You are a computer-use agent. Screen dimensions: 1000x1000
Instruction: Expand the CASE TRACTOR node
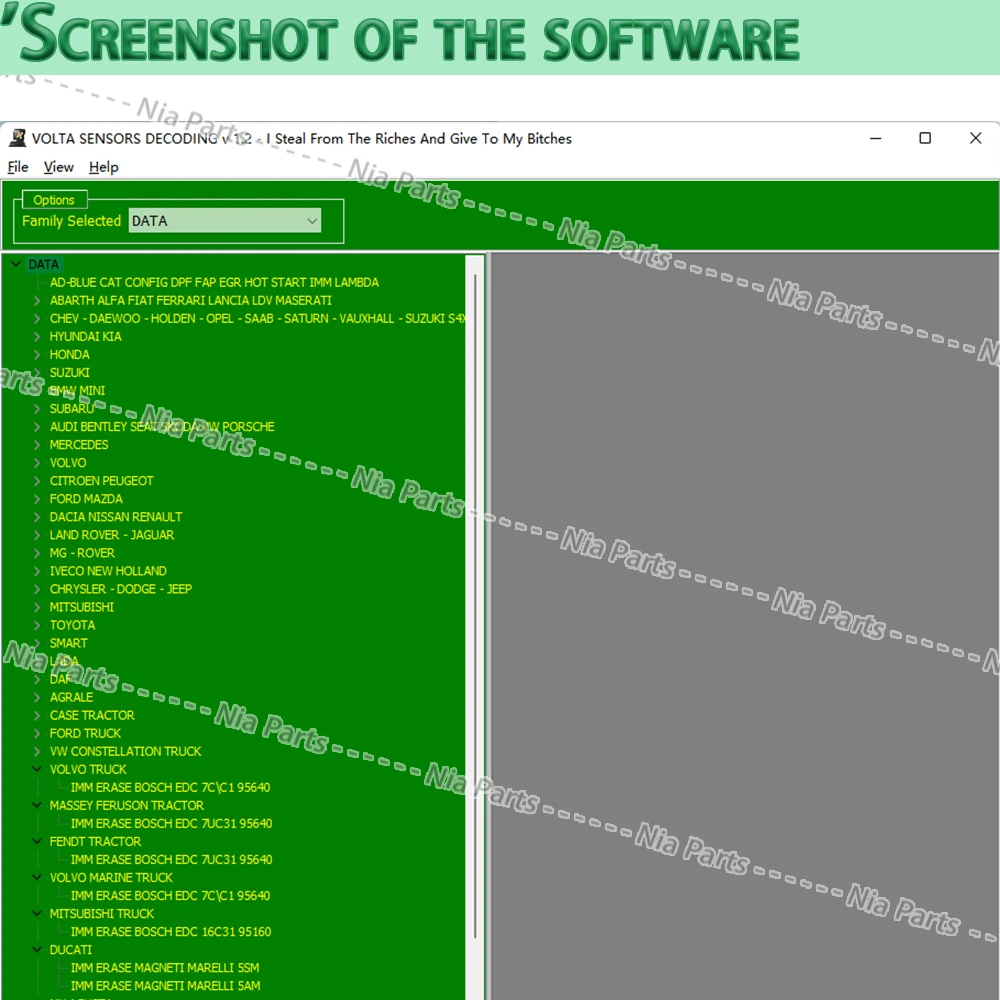point(37,716)
